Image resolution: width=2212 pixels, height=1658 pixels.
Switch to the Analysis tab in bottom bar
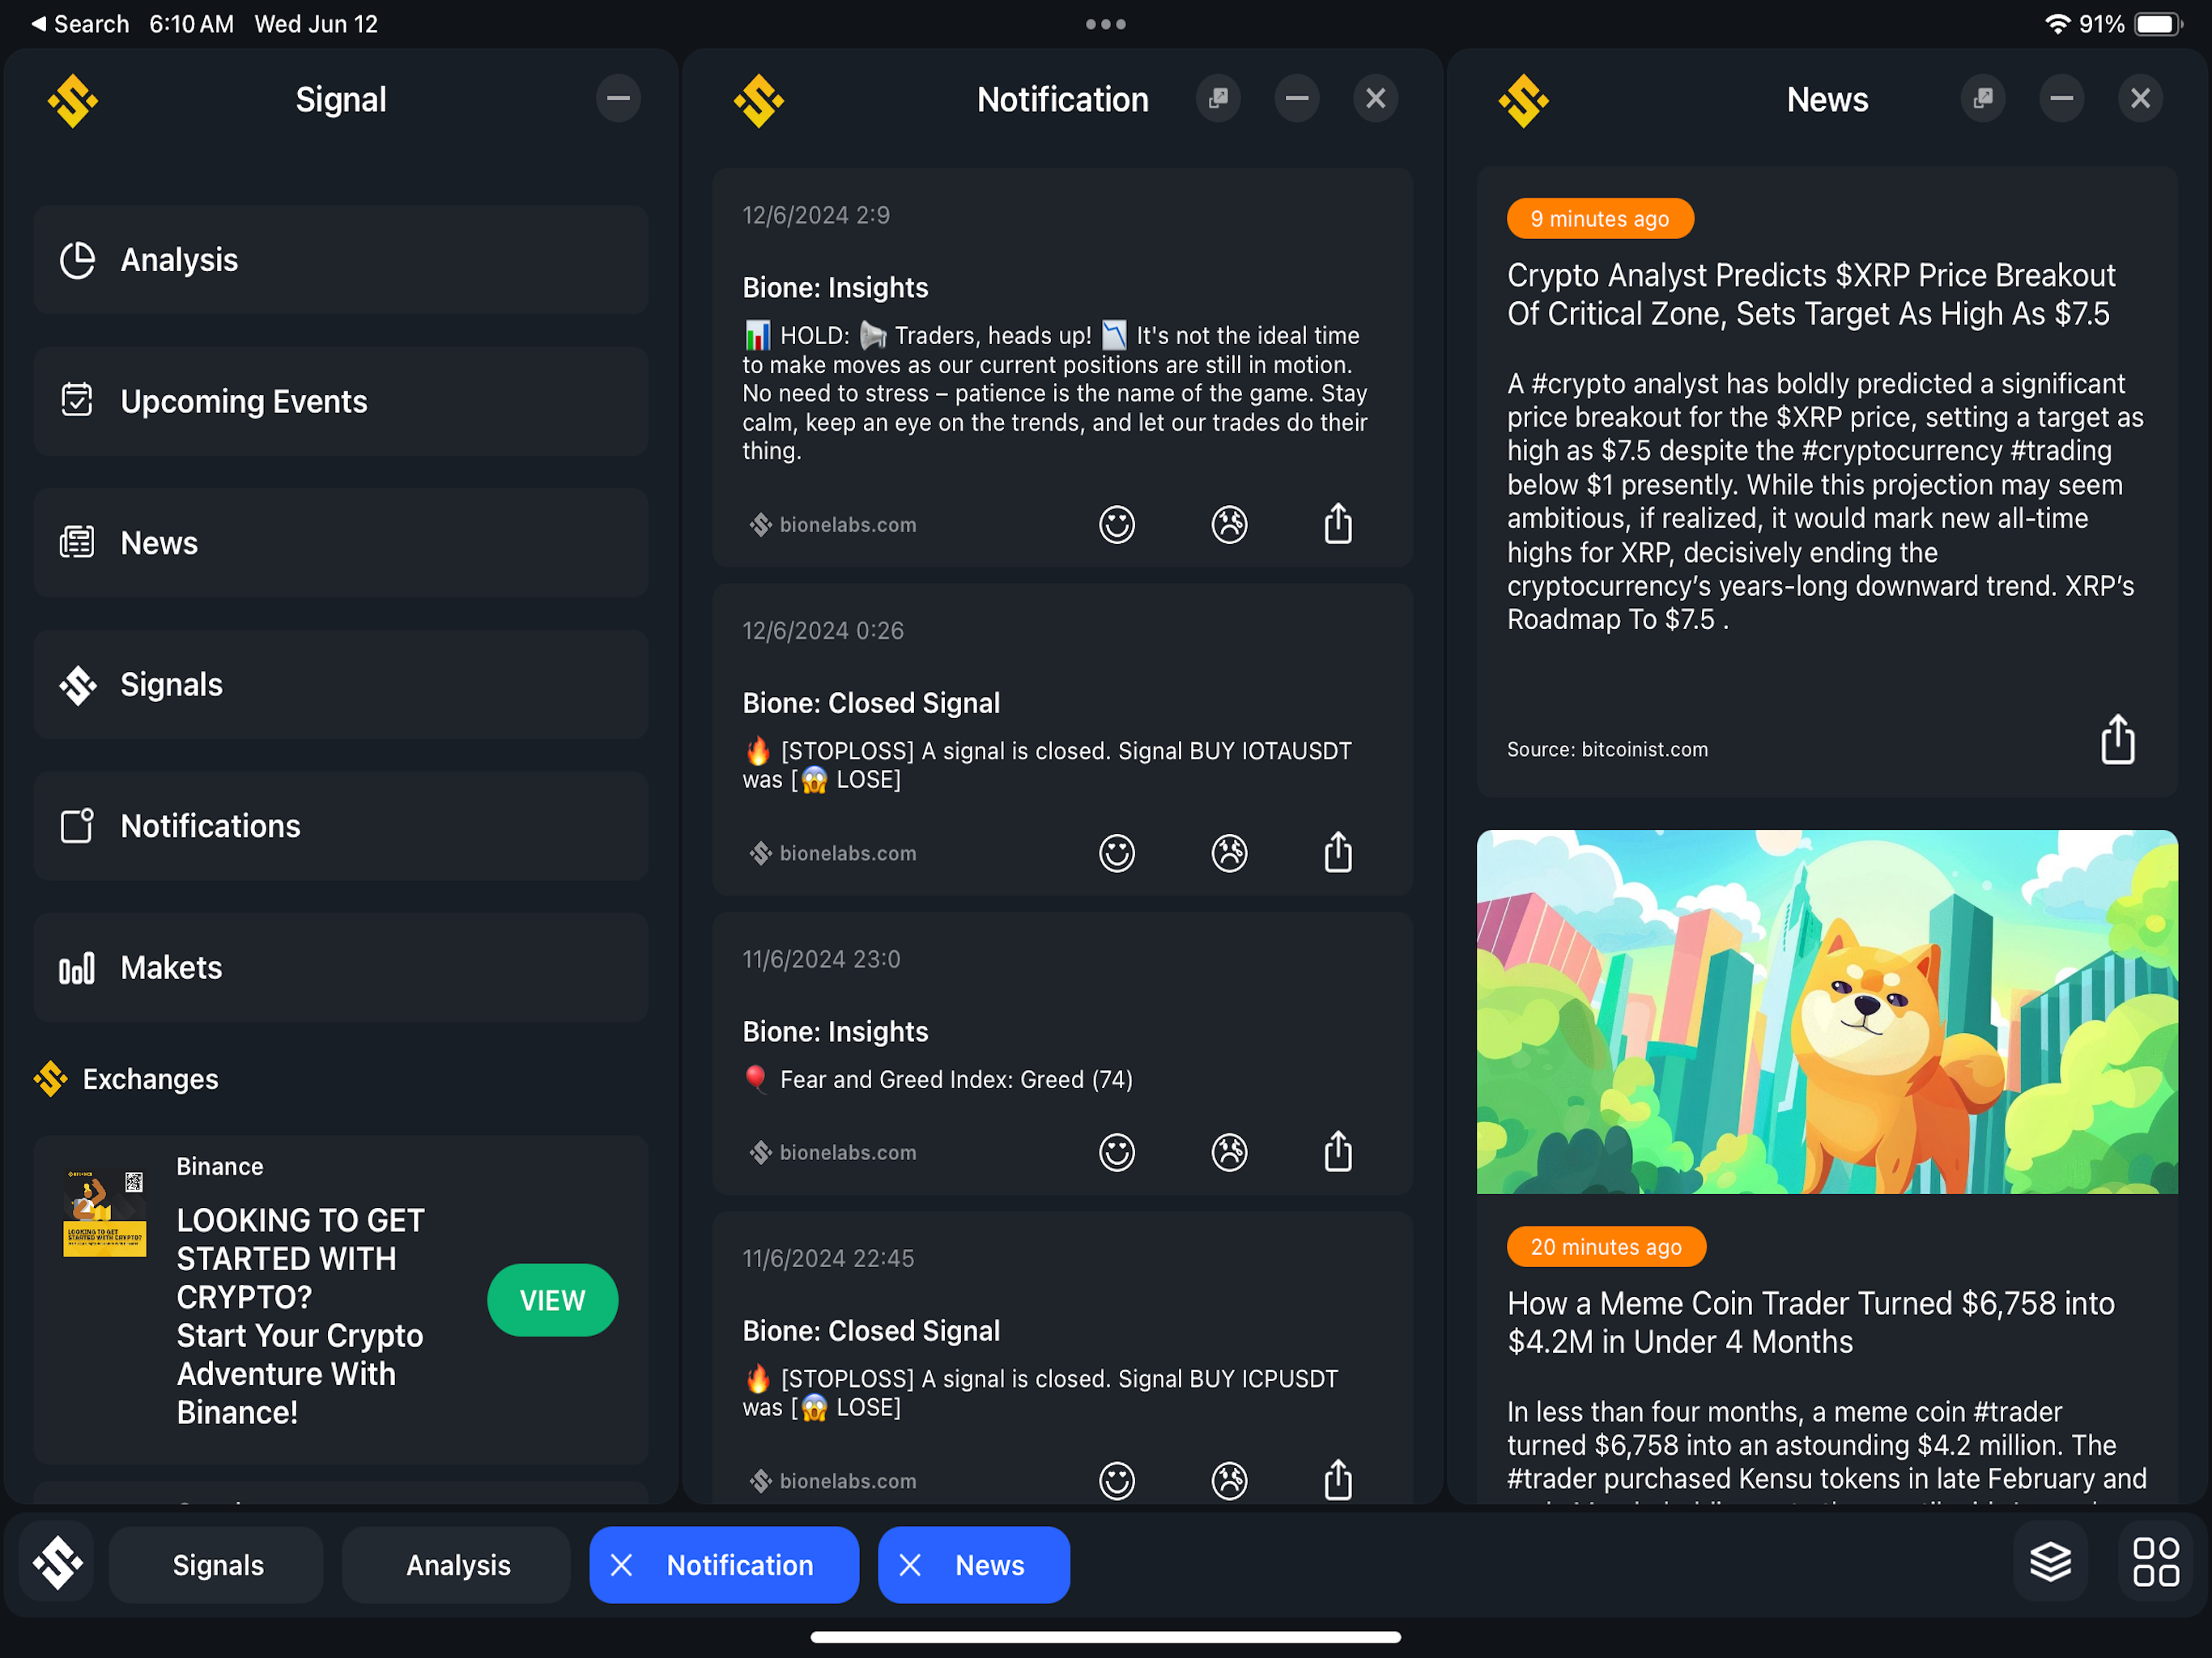click(457, 1564)
